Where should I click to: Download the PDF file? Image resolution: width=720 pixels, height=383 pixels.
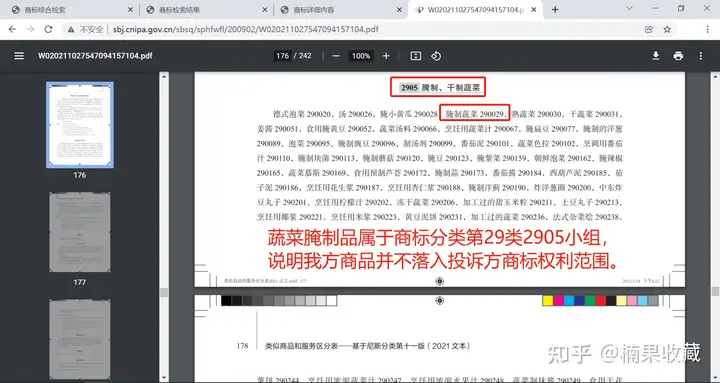click(x=656, y=56)
